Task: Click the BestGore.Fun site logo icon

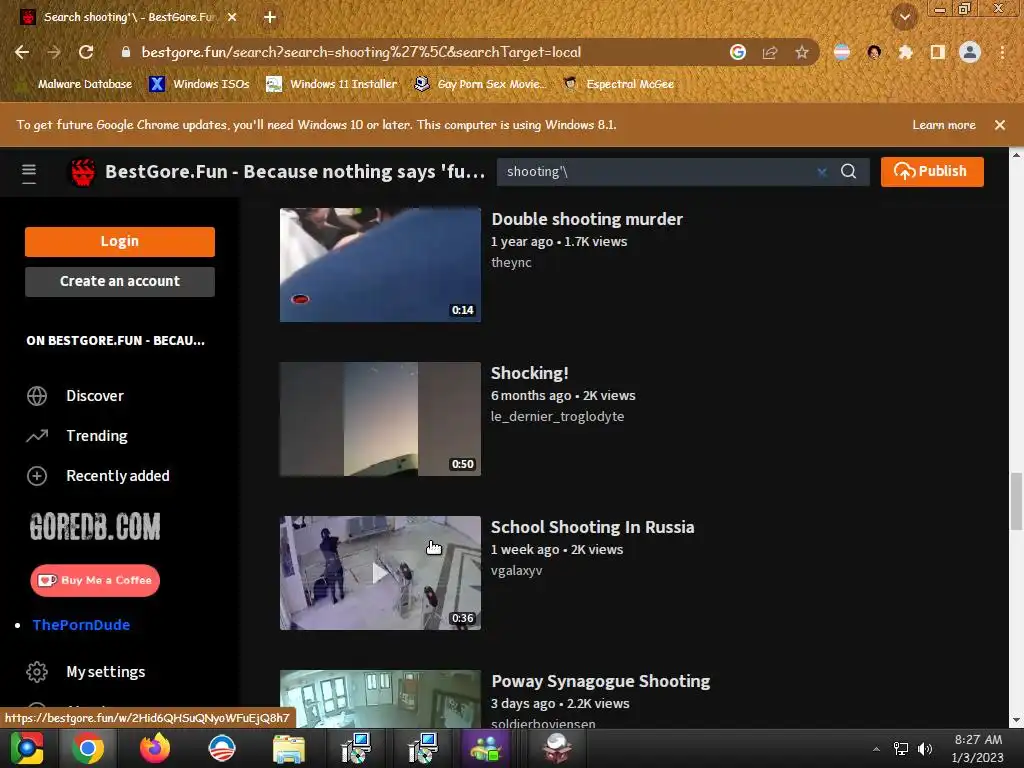Action: pos(83,172)
